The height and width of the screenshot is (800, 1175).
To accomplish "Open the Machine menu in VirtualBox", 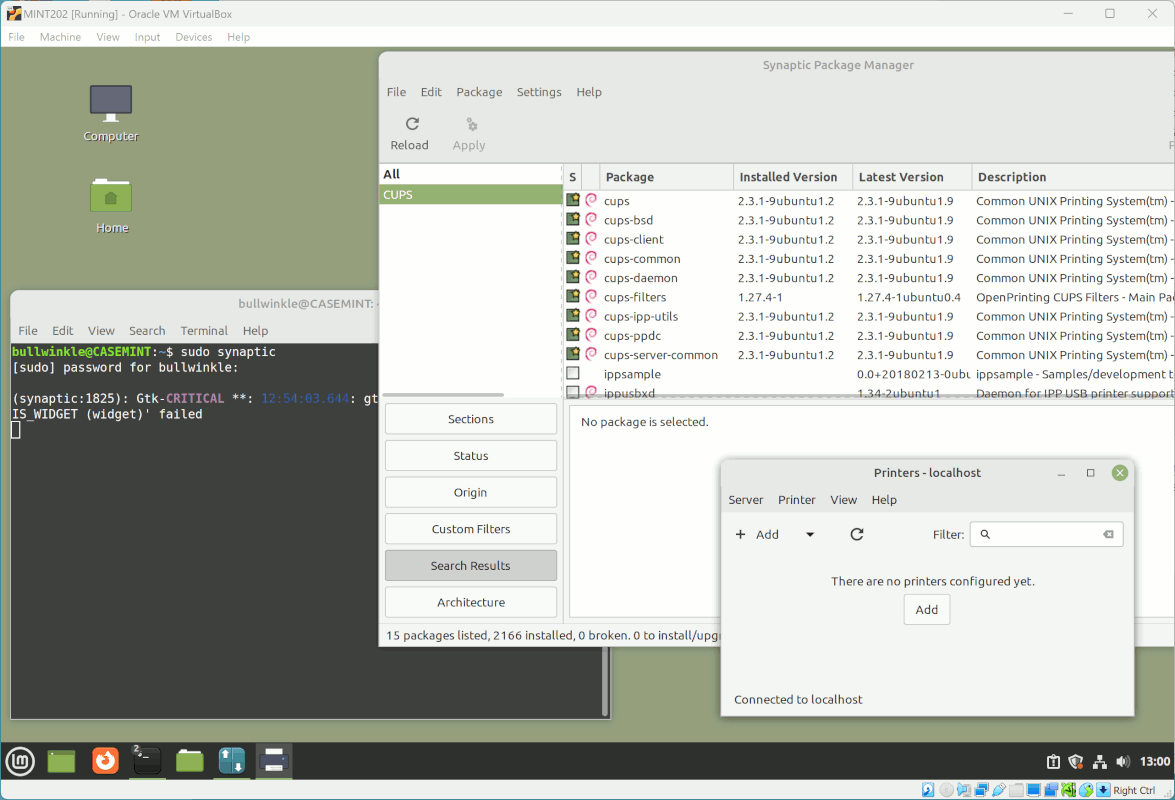I will coord(60,37).
